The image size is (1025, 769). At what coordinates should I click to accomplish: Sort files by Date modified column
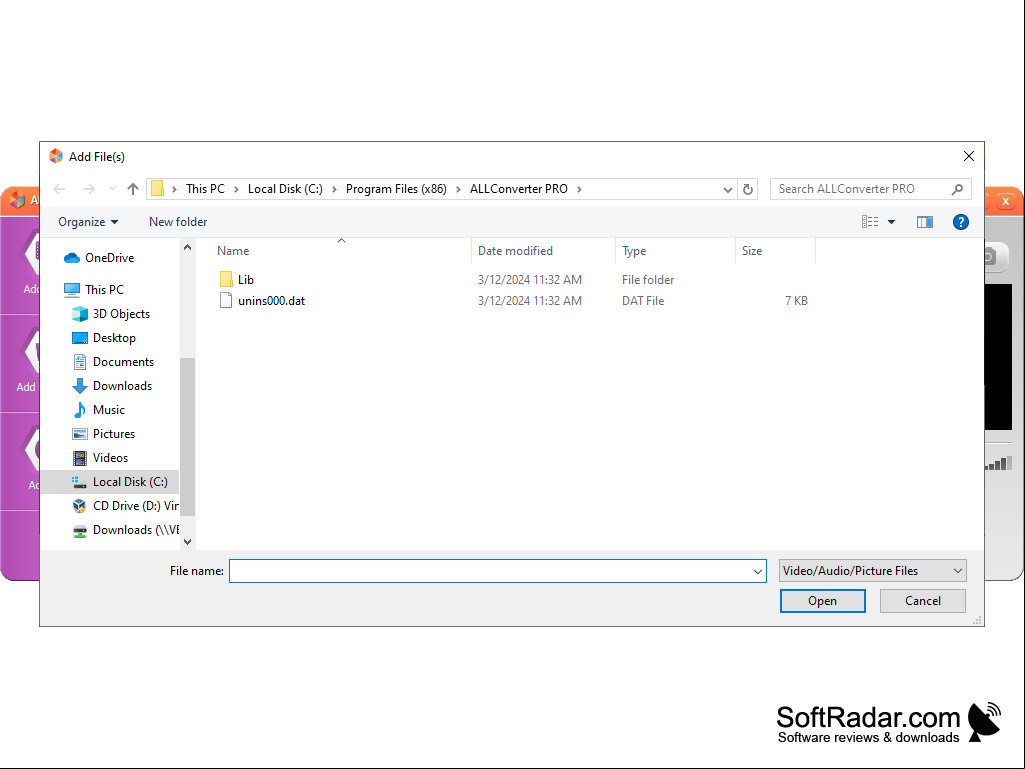515,251
